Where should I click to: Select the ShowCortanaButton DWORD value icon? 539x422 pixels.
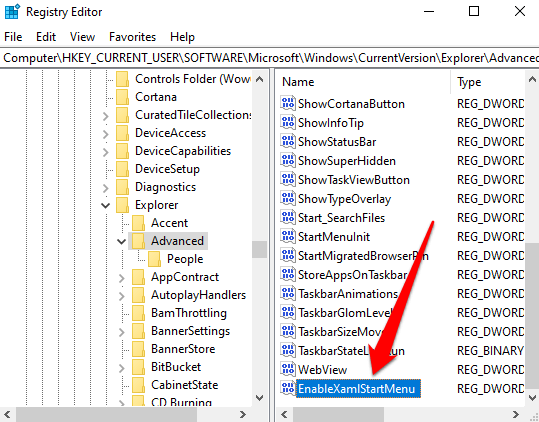coord(288,103)
